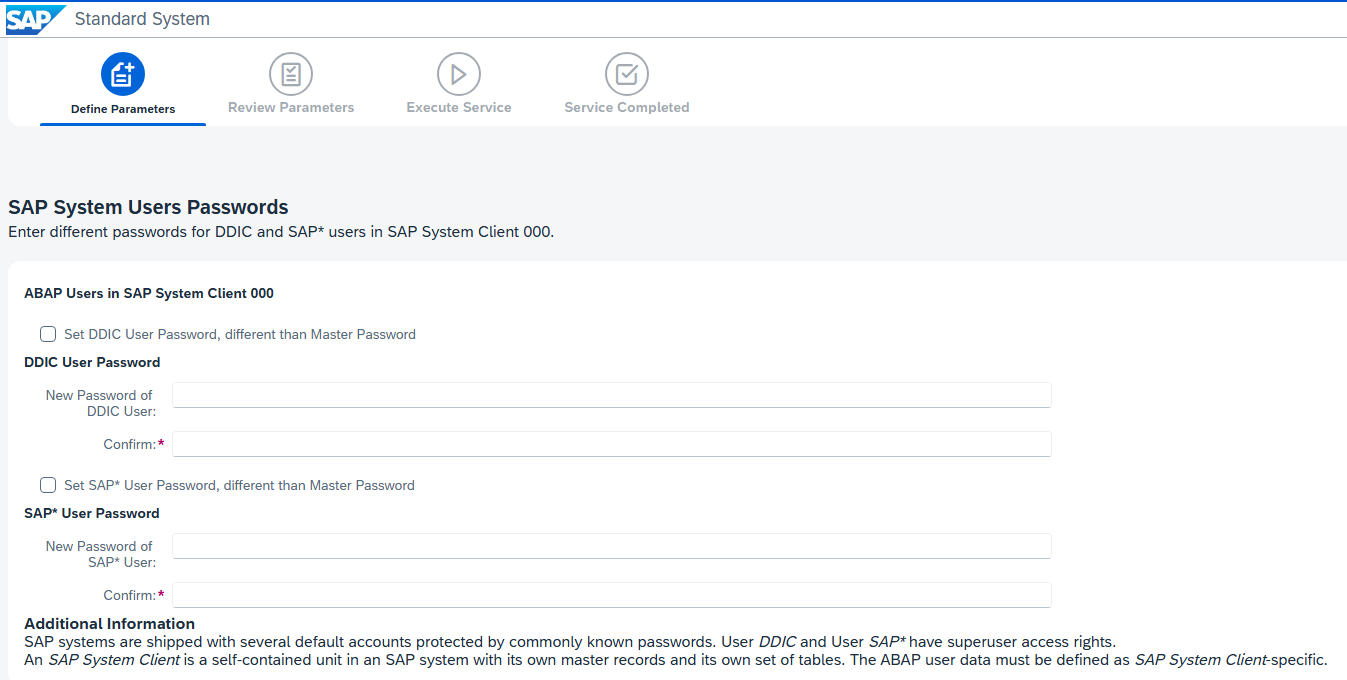Click the DDIC User Password section label
Image resolution: width=1347 pixels, height=680 pixels.
(92, 362)
